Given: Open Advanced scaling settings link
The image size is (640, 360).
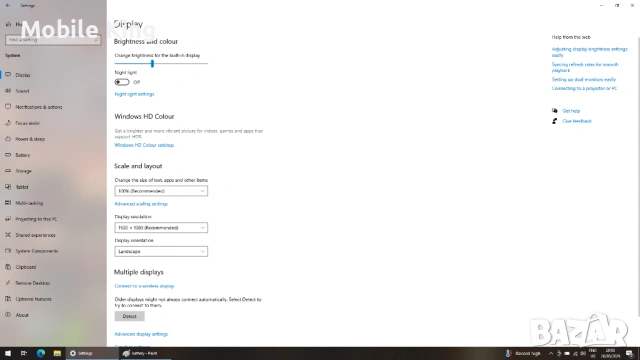Looking at the screenshot, I should click(141, 204).
